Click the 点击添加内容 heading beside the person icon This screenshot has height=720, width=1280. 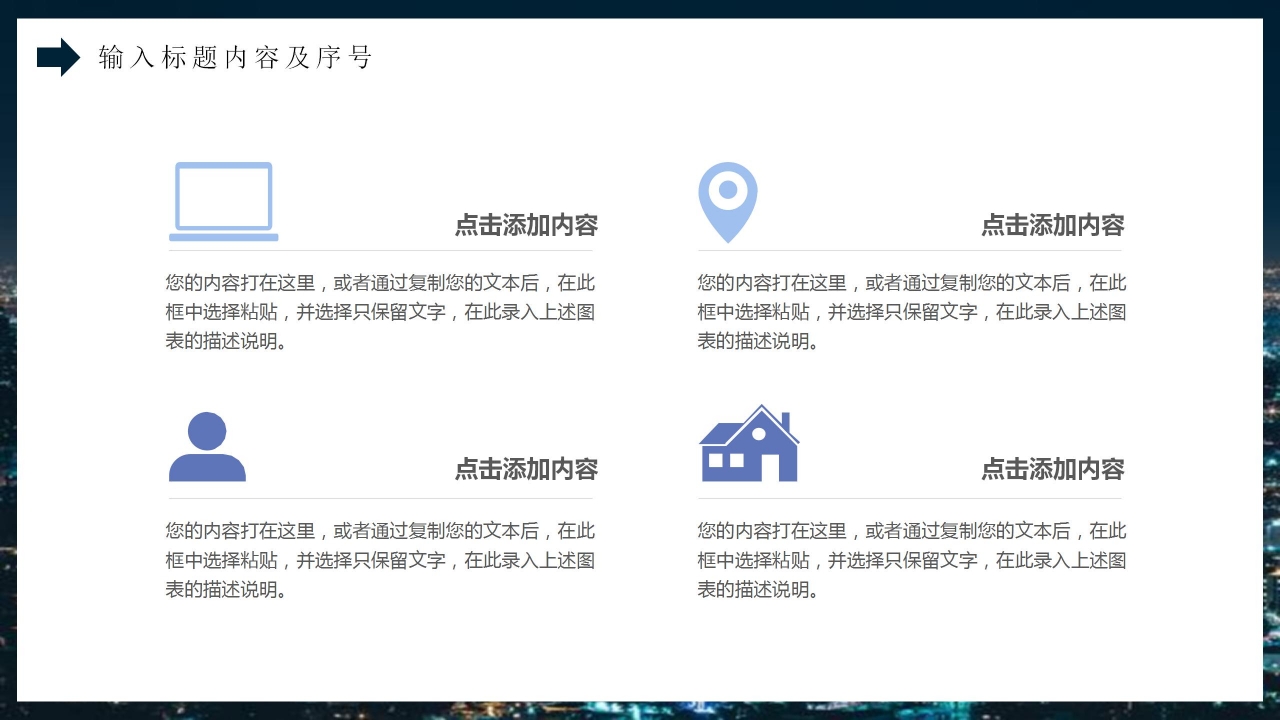(526, 469)
